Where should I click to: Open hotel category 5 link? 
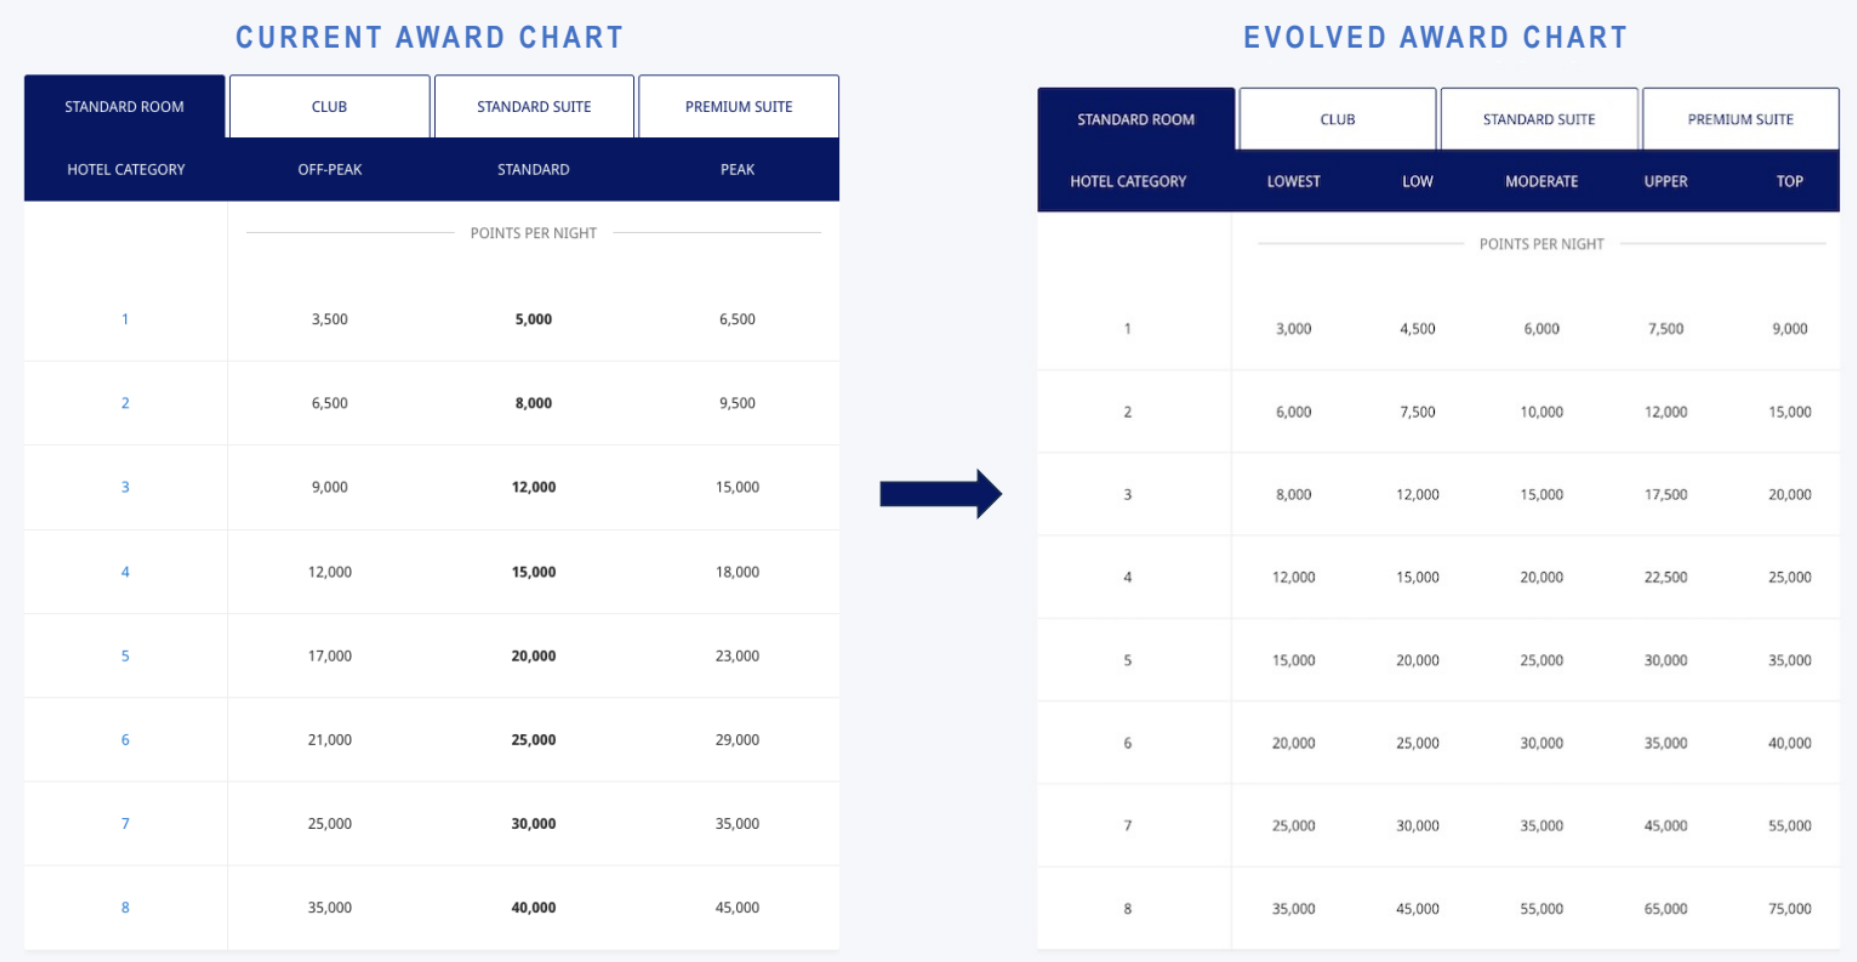tap(125, 655)
